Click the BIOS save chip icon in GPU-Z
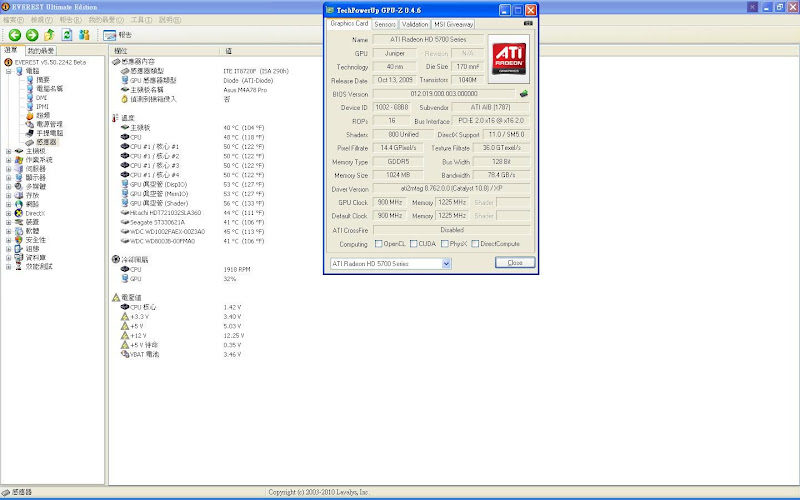The height and width of the screenshot is (500, 800). [x=523, y=94]
